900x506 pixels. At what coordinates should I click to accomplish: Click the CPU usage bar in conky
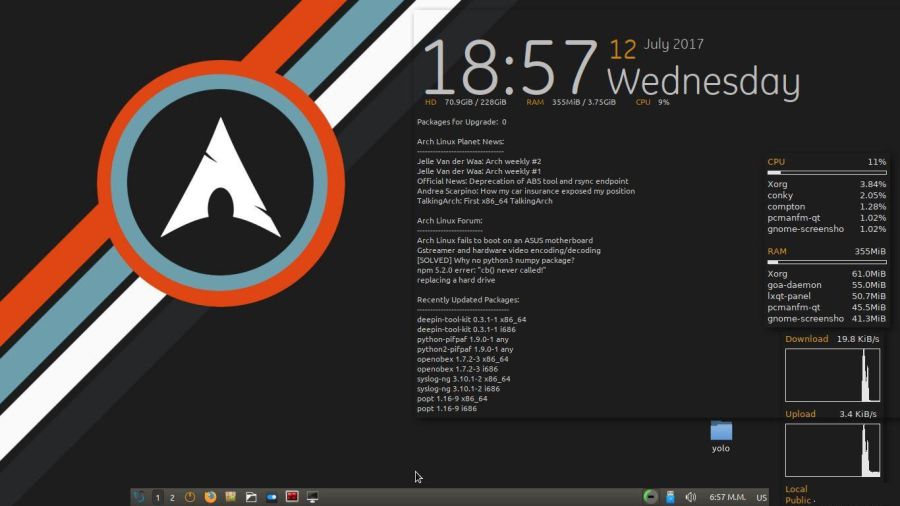pyautogui.click(x=827, y=172)
